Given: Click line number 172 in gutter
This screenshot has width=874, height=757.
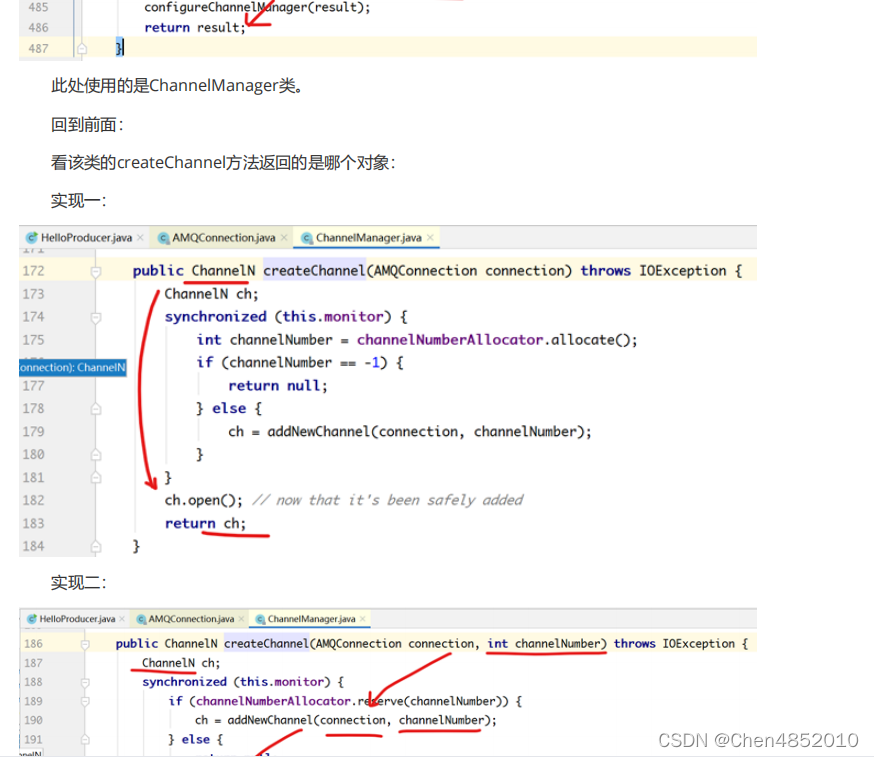Looking at the screenshot, I should pyautogui.click(x=33, y=271).
